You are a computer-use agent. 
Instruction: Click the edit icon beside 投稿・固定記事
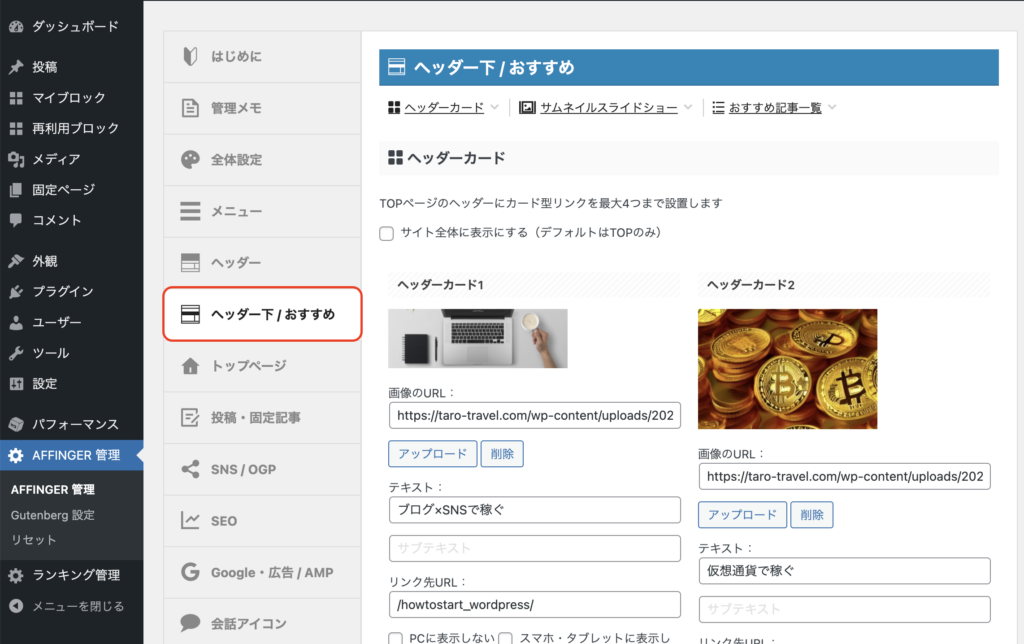coord(190,417)
